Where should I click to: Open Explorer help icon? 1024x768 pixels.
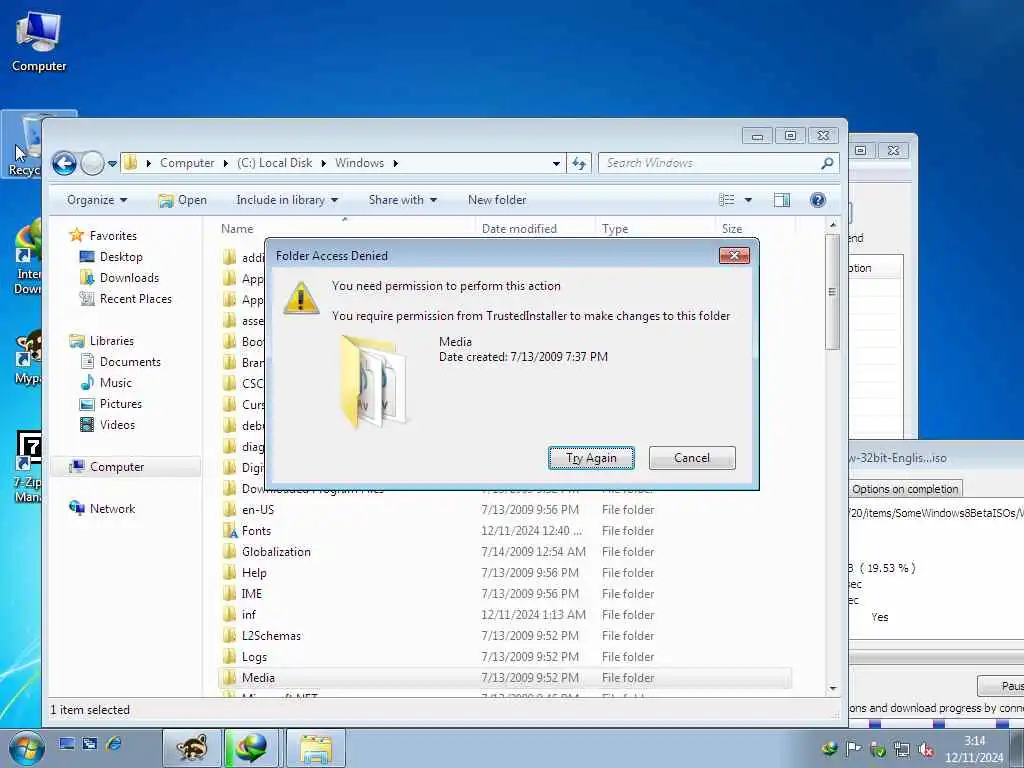tap(818, 200)
